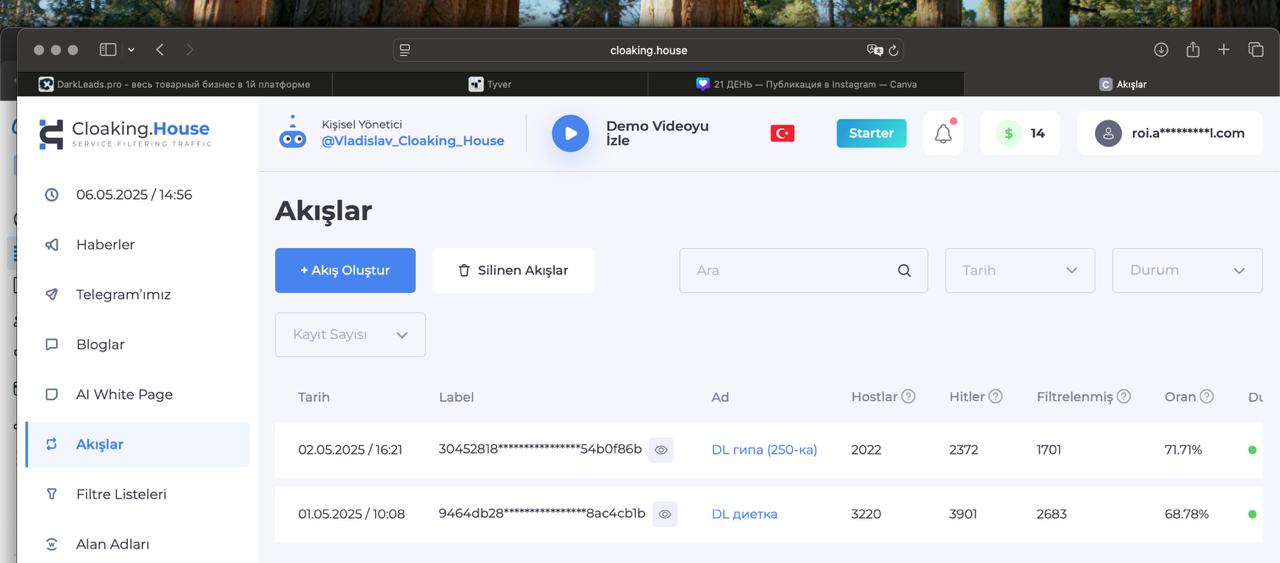
Task: Click the Hostlar help icon
Action: coord(908,396)
